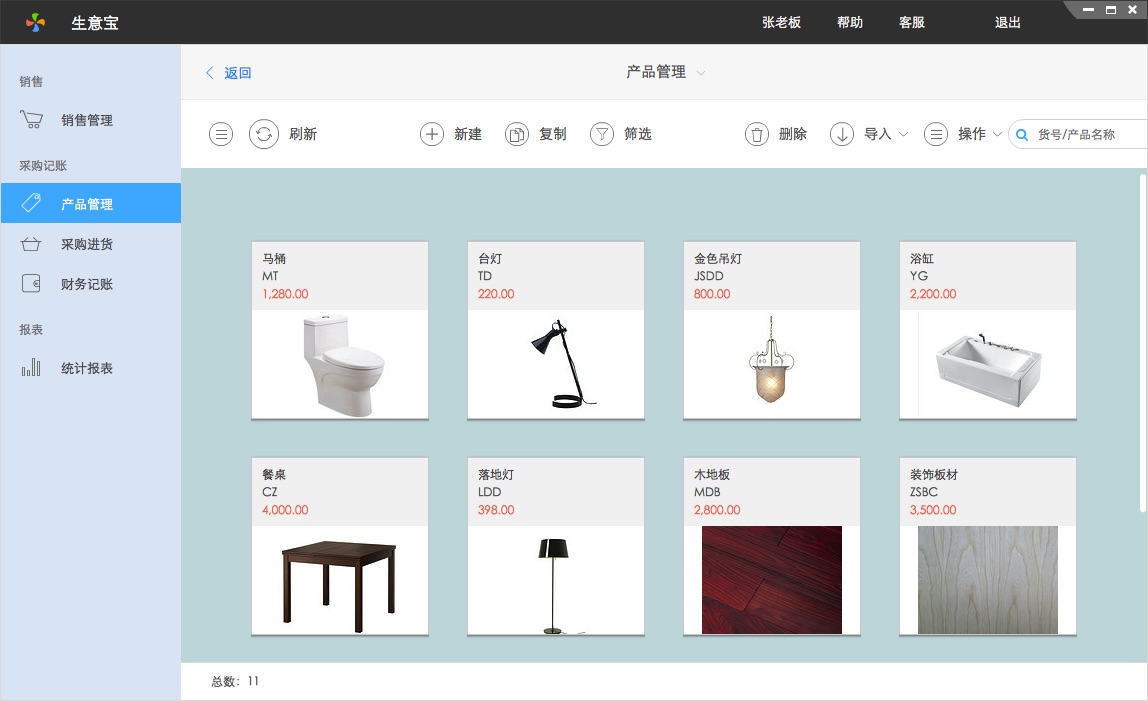1148x701 pixels.
Task: Click the delete trash can icon
Action: click(x=757, y=134)
